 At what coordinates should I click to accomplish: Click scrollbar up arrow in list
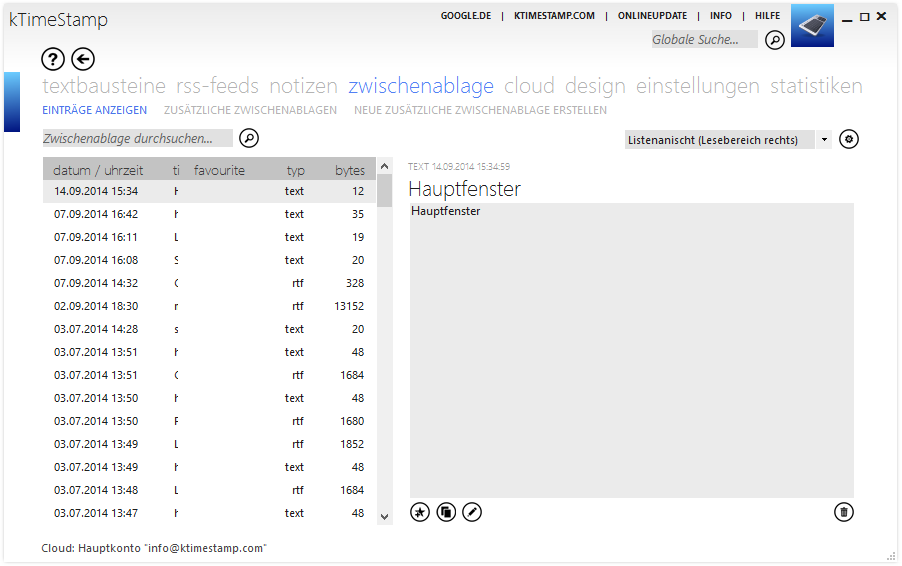pos(385,166)
